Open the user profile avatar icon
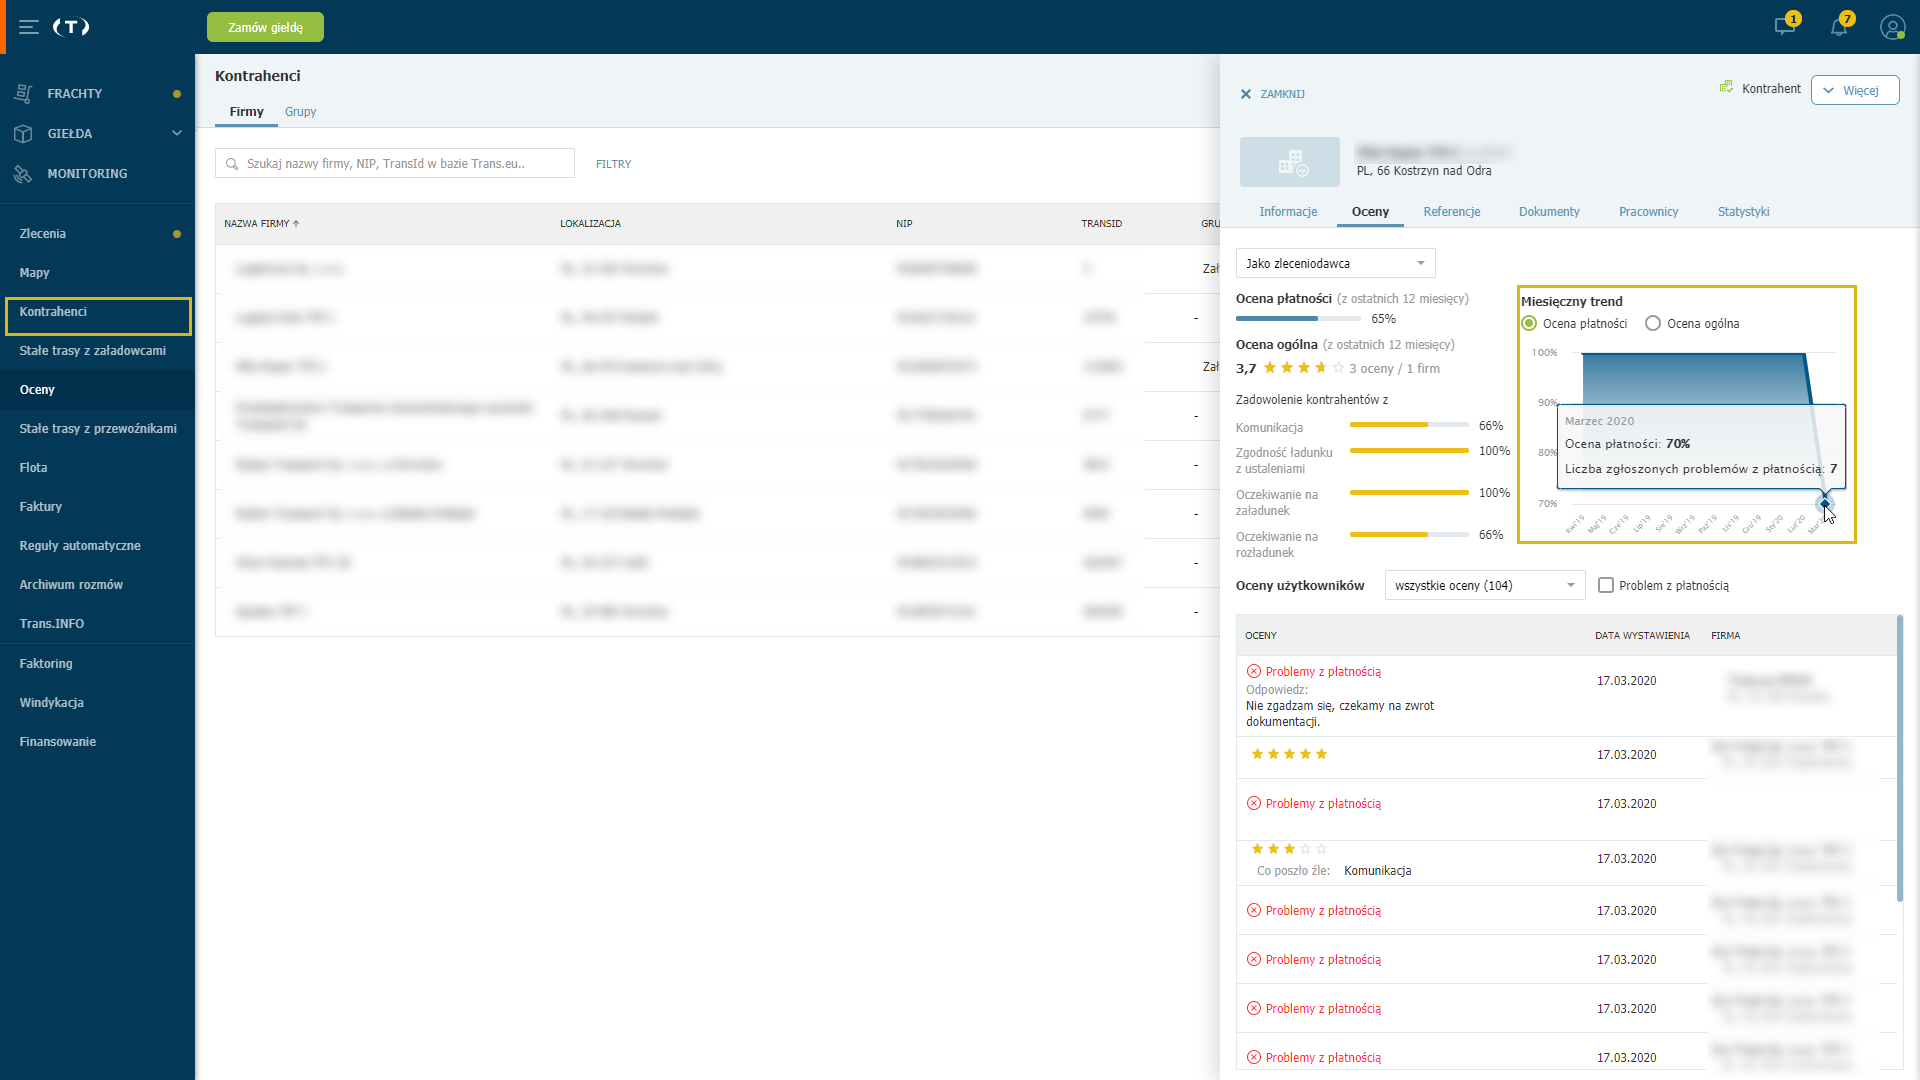Screen dimensions: 1920x1080 (1892, 27)
